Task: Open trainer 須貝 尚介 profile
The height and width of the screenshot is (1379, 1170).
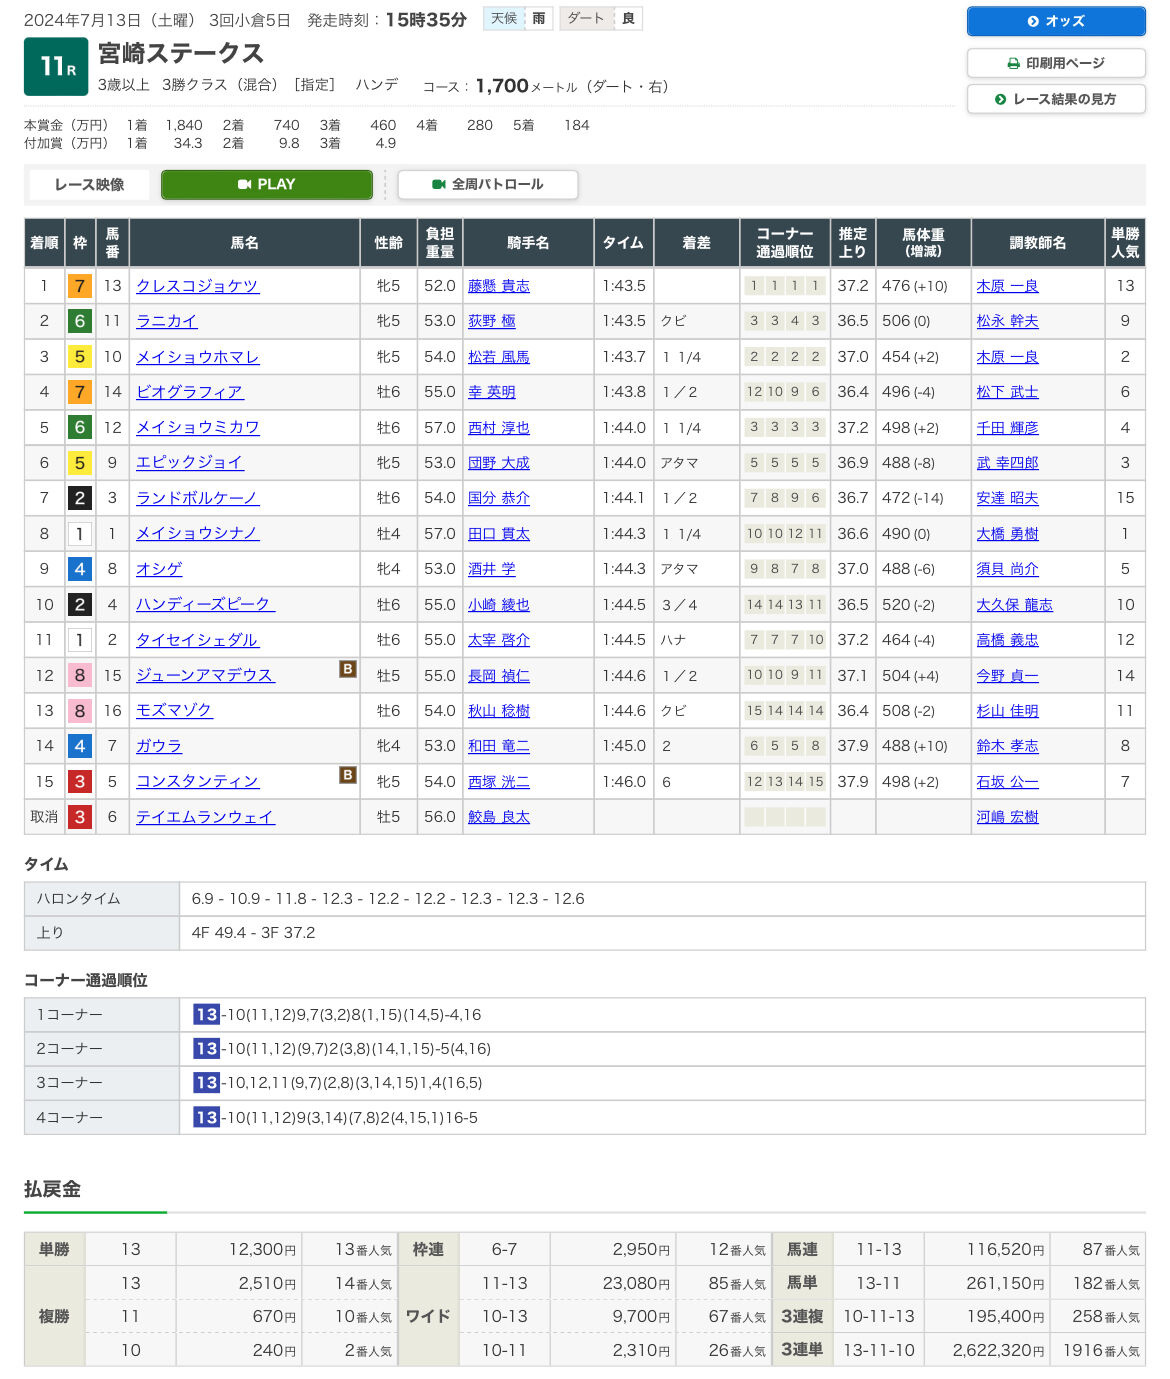Action: 1007,569
